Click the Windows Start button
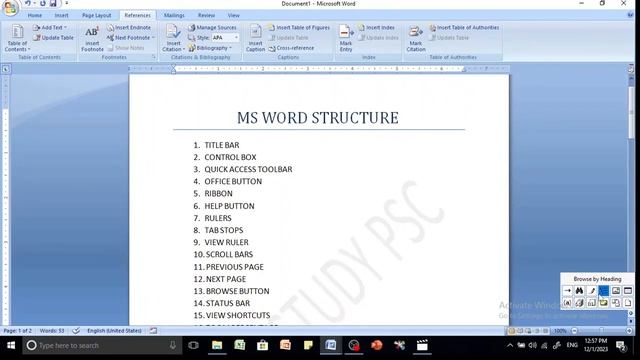The width and height of the screenshot is (640, 360). 11,345
